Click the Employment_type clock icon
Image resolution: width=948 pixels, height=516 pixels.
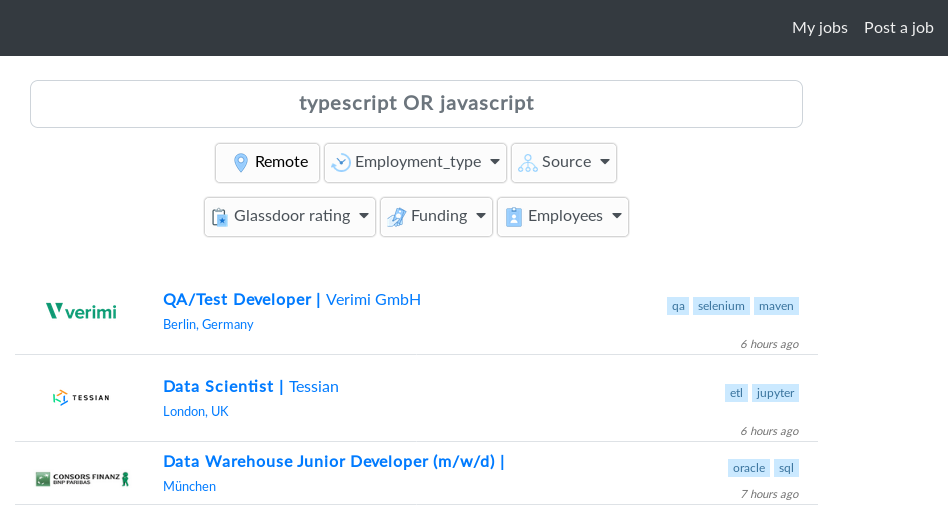[341, 163]
